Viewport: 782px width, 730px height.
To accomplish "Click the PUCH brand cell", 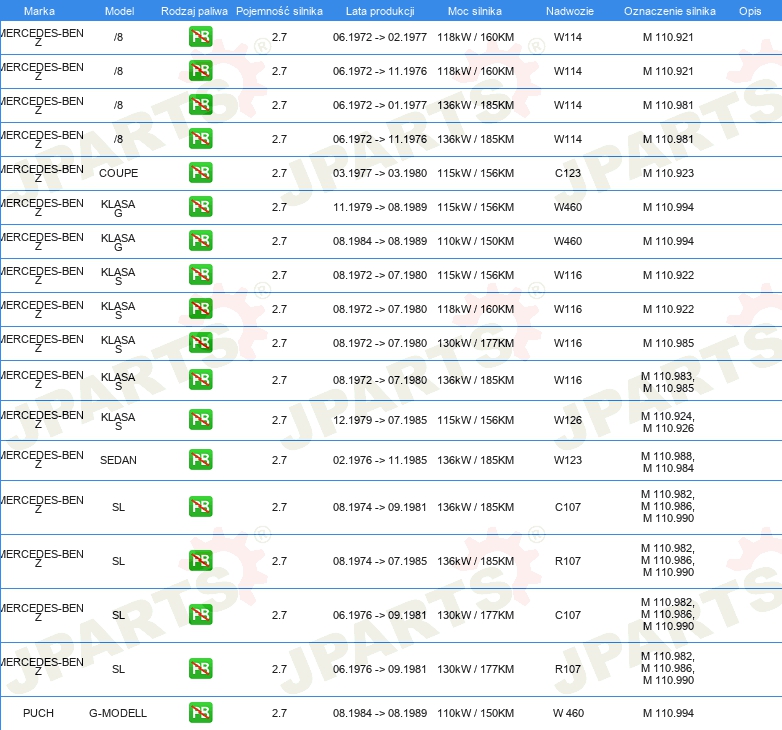I will tap(38, 713).
